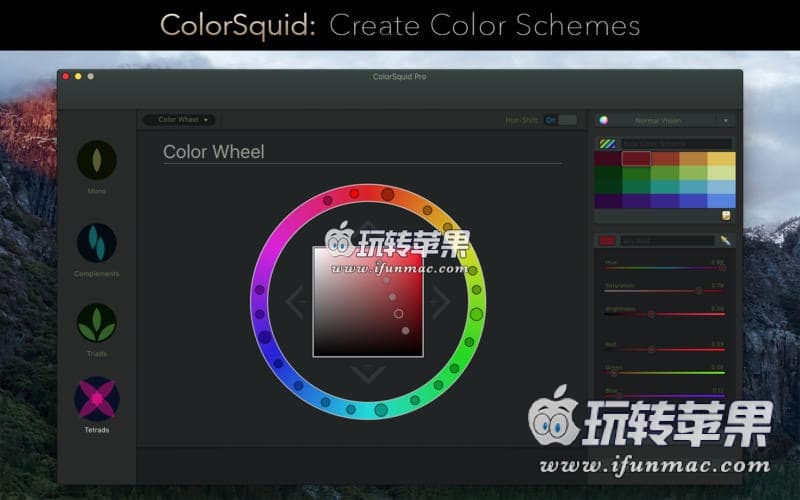This screenshot has width=800, height=500.
Task: Click the Tetrads label
Action: (x=97, y=430)
